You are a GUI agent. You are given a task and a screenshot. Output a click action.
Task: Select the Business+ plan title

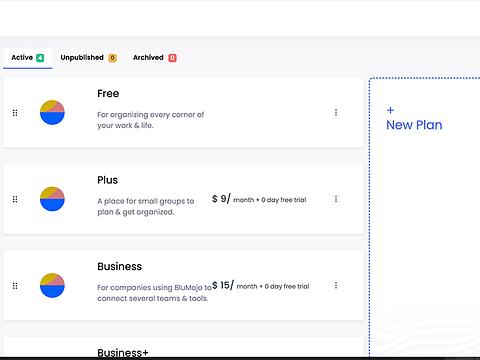(123, 352)
